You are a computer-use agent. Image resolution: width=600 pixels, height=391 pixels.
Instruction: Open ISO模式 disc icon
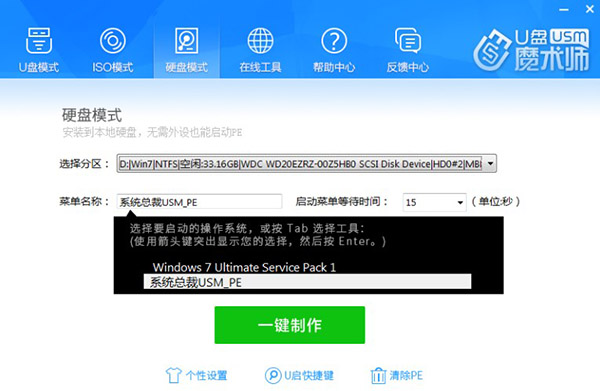point(112,40)
